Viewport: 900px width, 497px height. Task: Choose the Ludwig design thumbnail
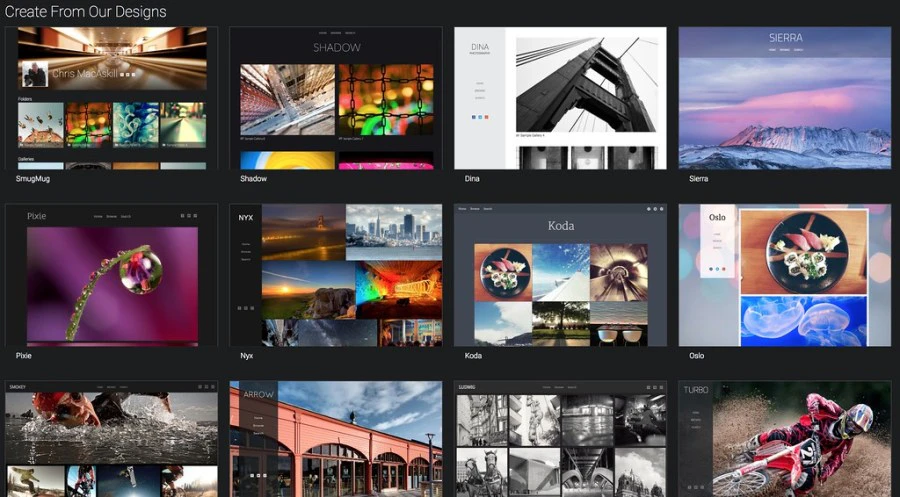pyautogui.click(x=560, y=438)
